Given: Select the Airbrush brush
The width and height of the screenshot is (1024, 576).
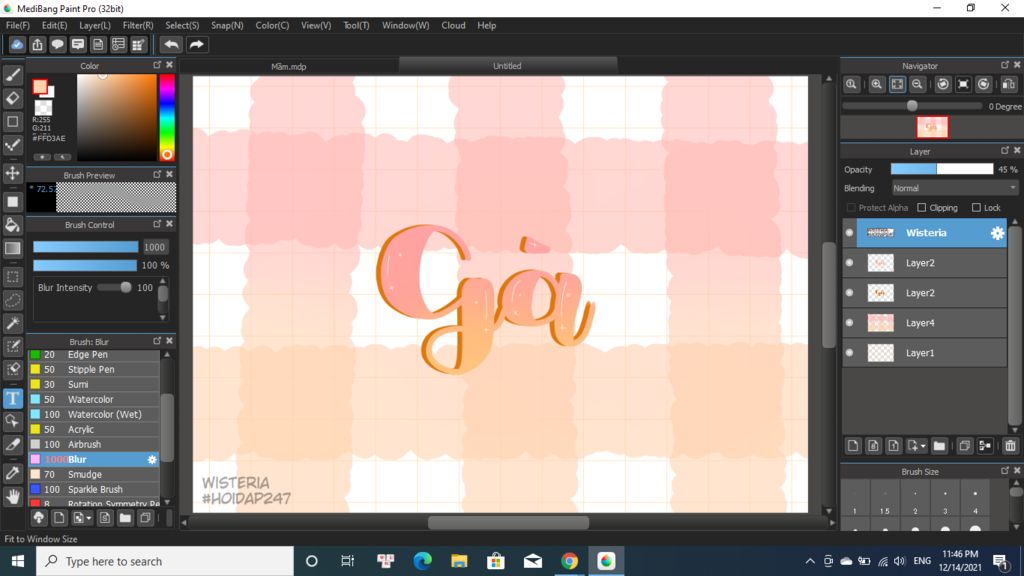Looking at the screenshot, I should tap(93, 445).
